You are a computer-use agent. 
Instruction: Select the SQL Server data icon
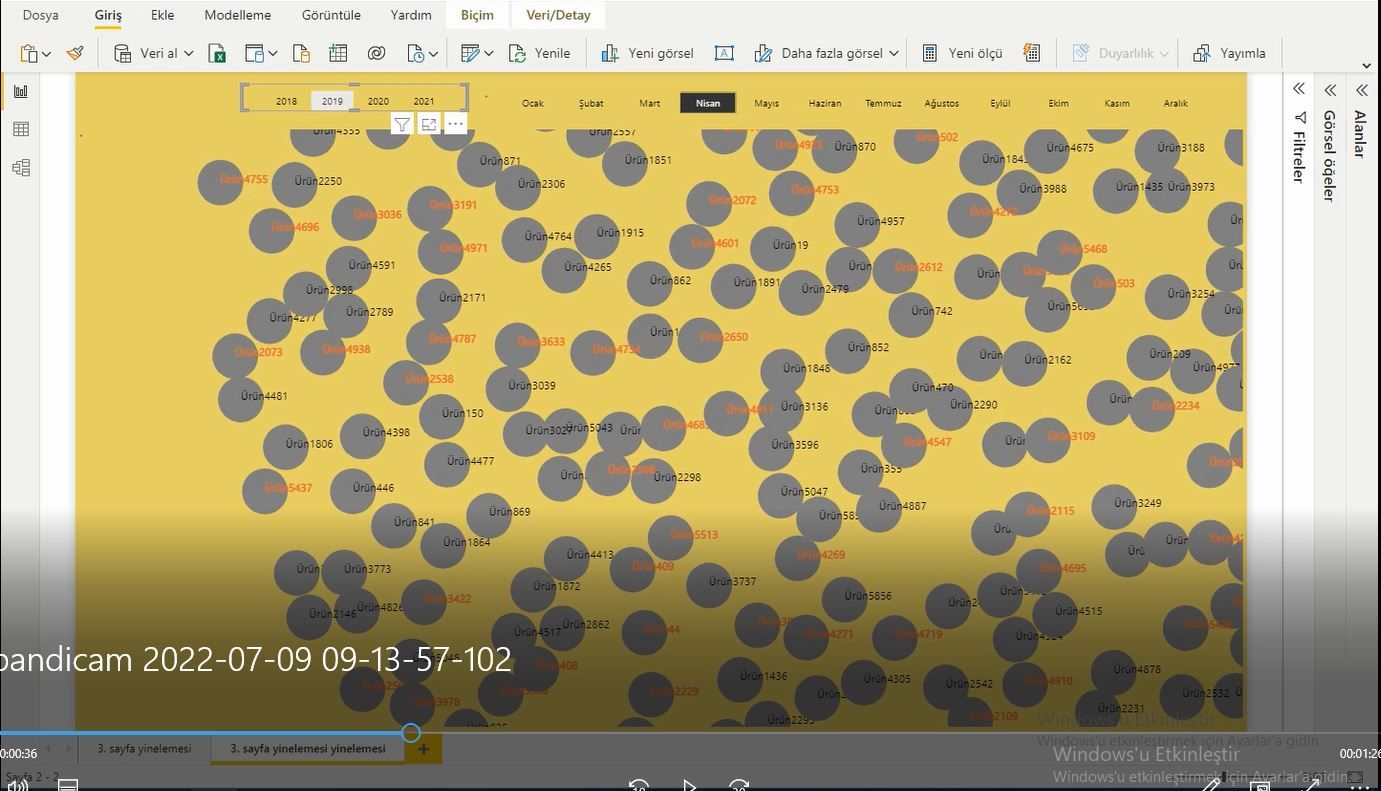(x=301, y=53)
